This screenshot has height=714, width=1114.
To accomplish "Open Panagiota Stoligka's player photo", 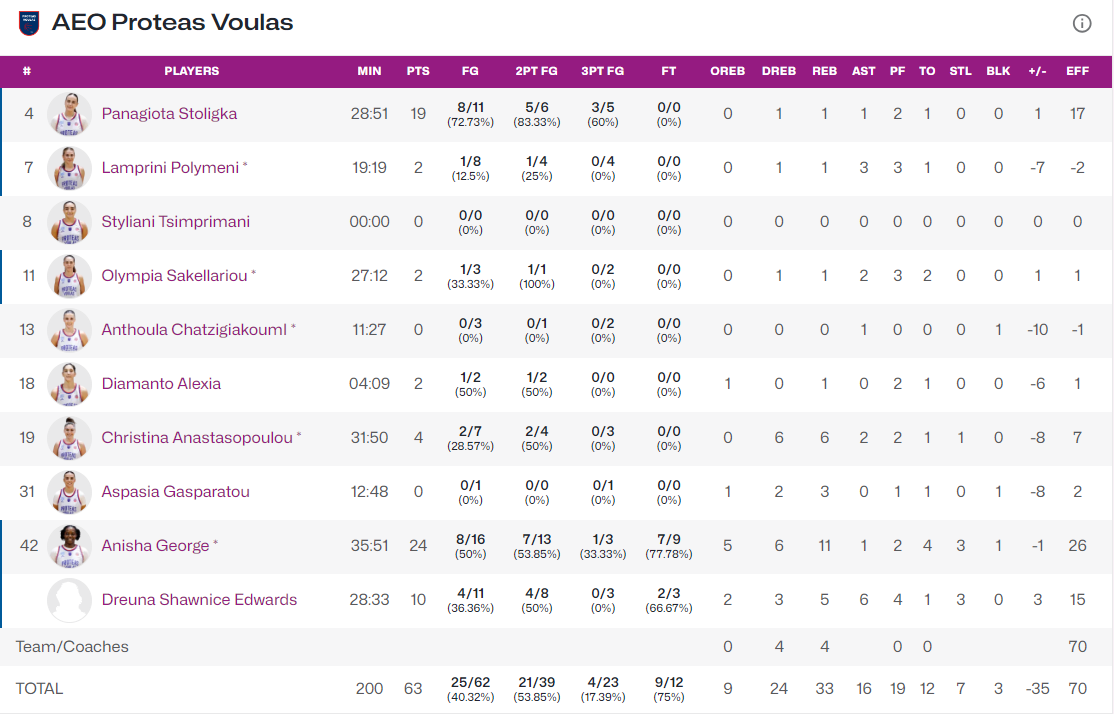I will [69, 114].
